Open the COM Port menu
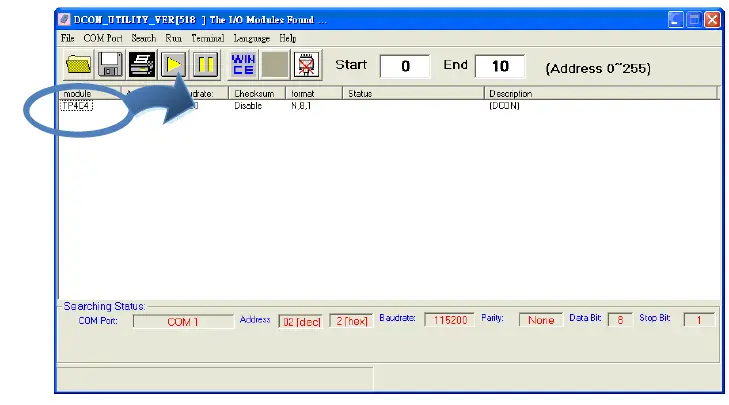729x405 pixels. pyautogui.click(x=103, y=38)
